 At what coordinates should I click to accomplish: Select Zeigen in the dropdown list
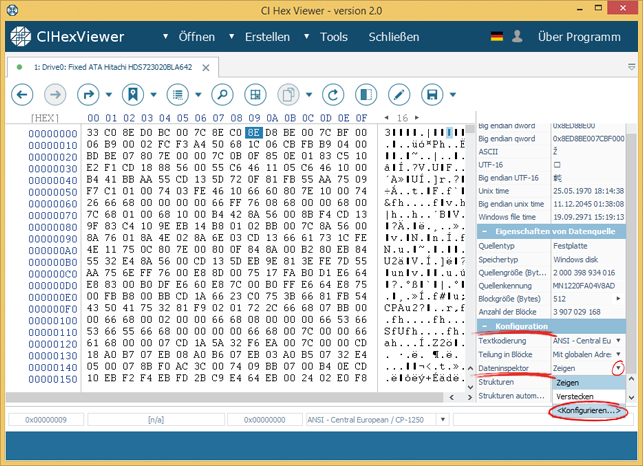click(x=588, y=383)
